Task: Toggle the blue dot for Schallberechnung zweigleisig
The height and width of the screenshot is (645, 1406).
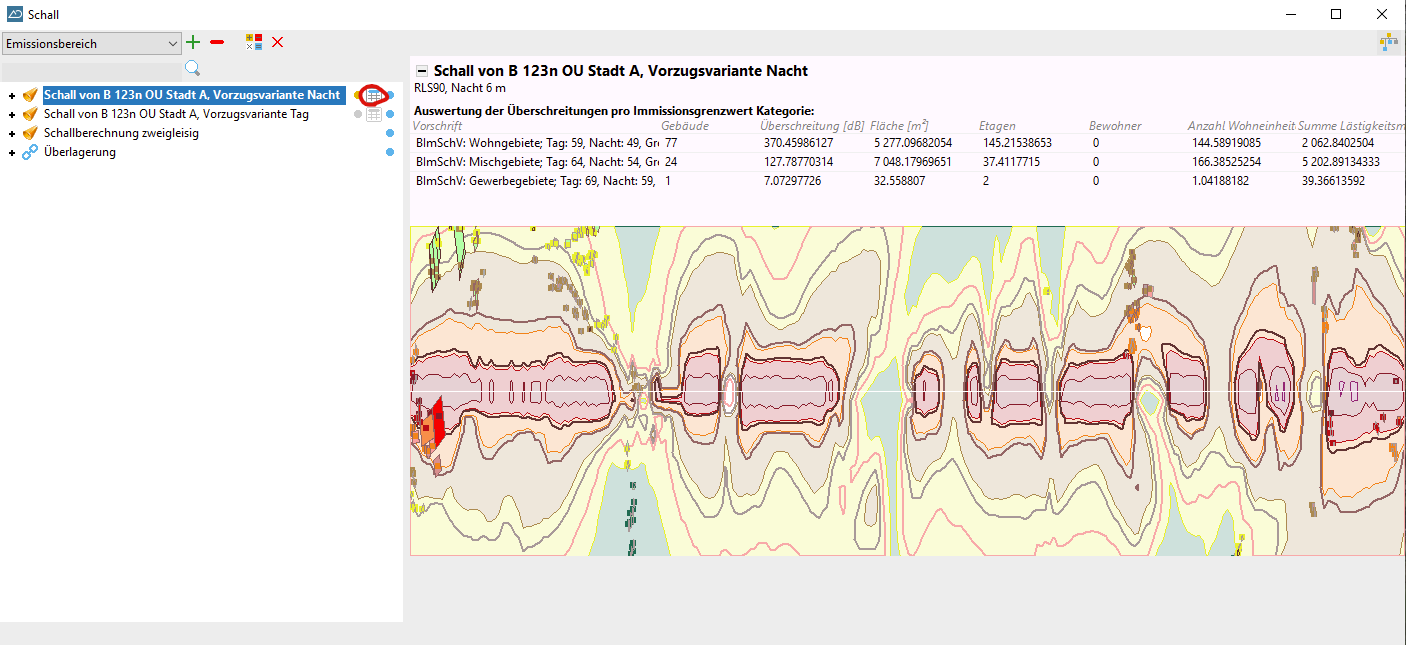Action: tap(390, 134)
